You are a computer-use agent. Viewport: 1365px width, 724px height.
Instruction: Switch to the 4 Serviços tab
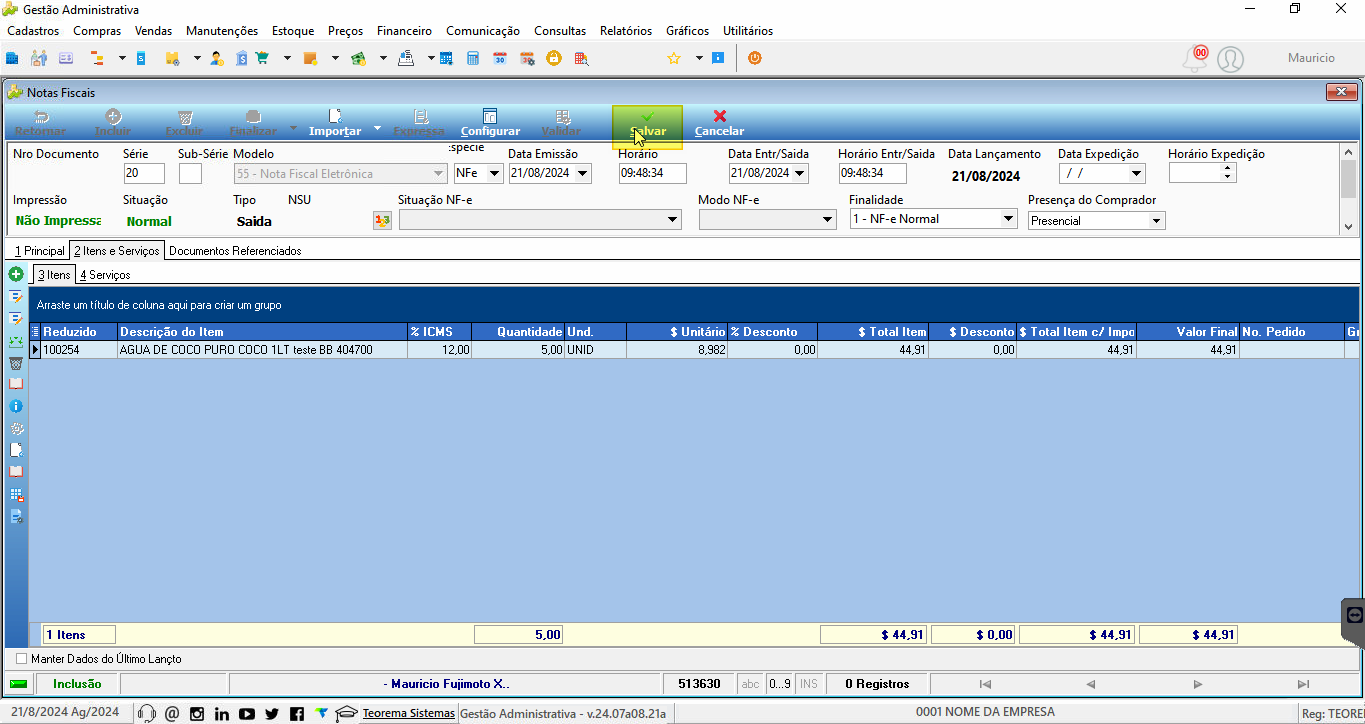(x=105, y=274)
